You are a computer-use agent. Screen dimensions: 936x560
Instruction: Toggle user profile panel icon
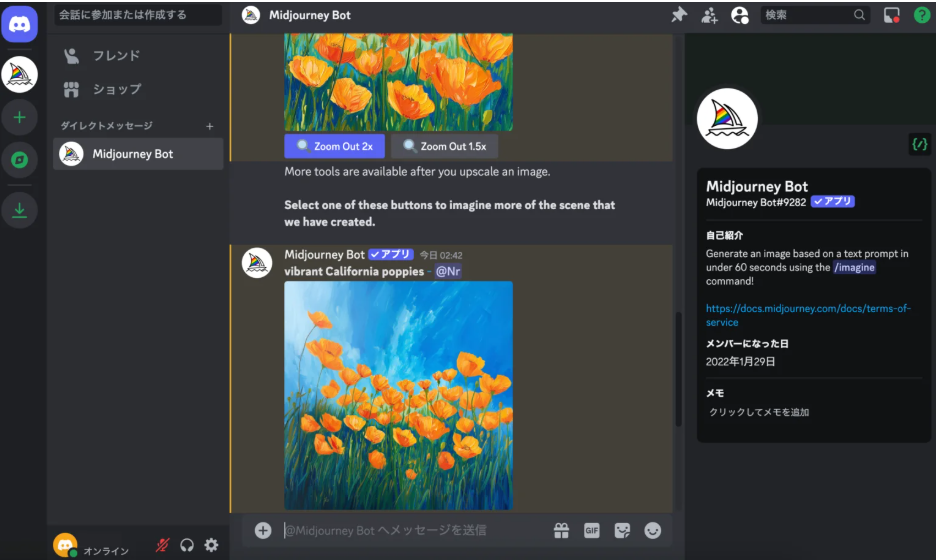click(740, 15)
